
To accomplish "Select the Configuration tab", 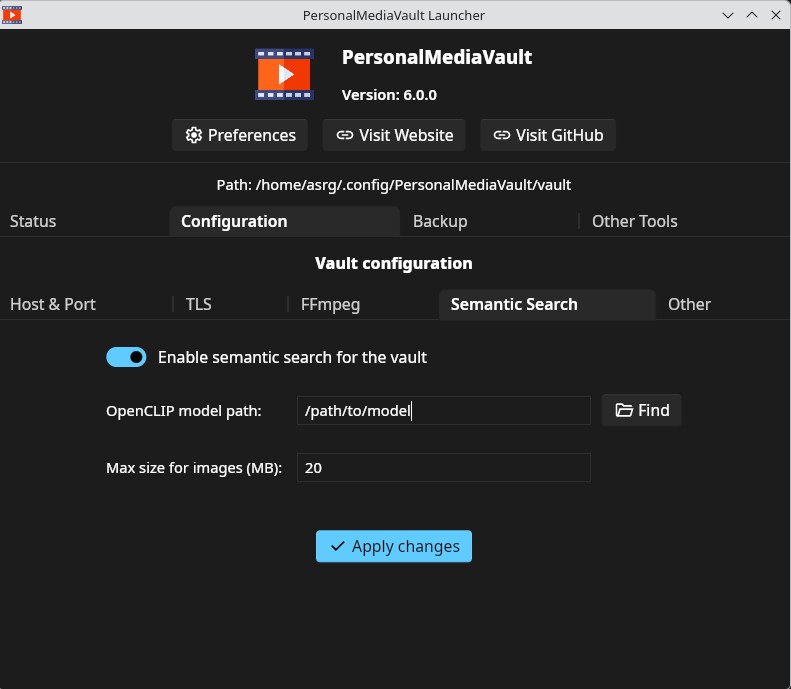I will (x=285, y=221).
